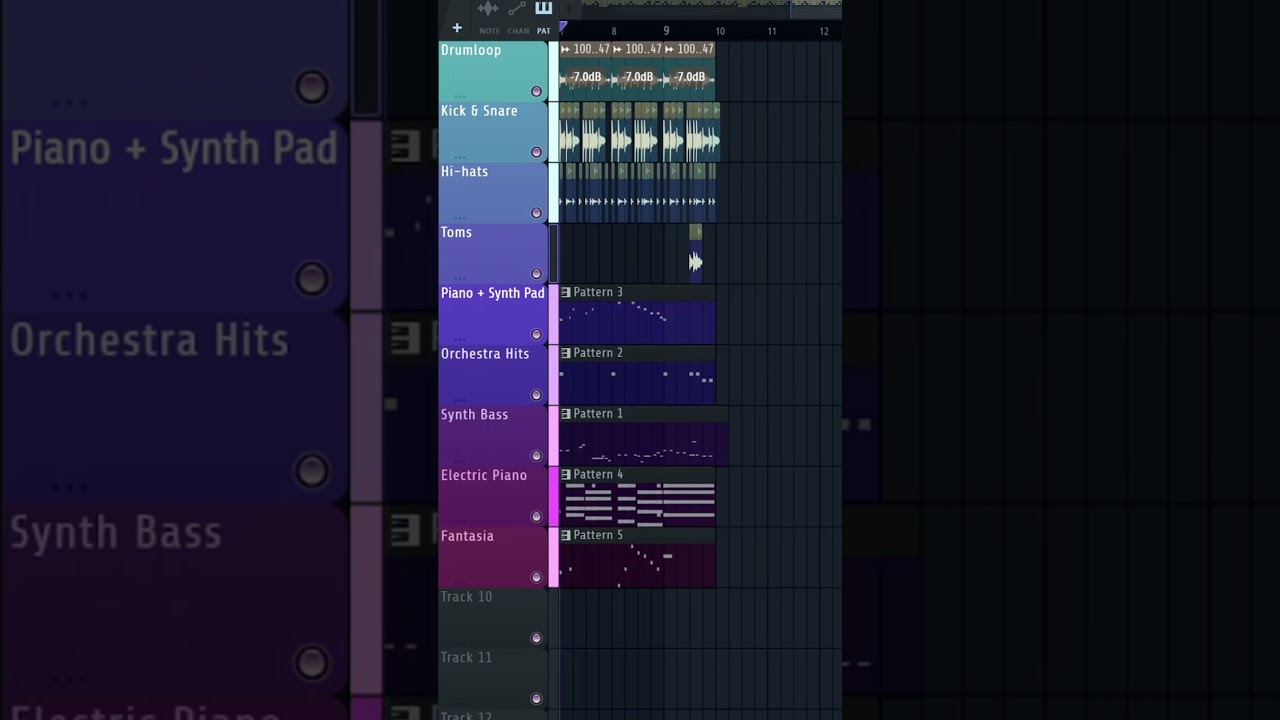Screen dimensions: 1280x720
Task: Click the Drumloop track color strip
Action: [554, 71]
